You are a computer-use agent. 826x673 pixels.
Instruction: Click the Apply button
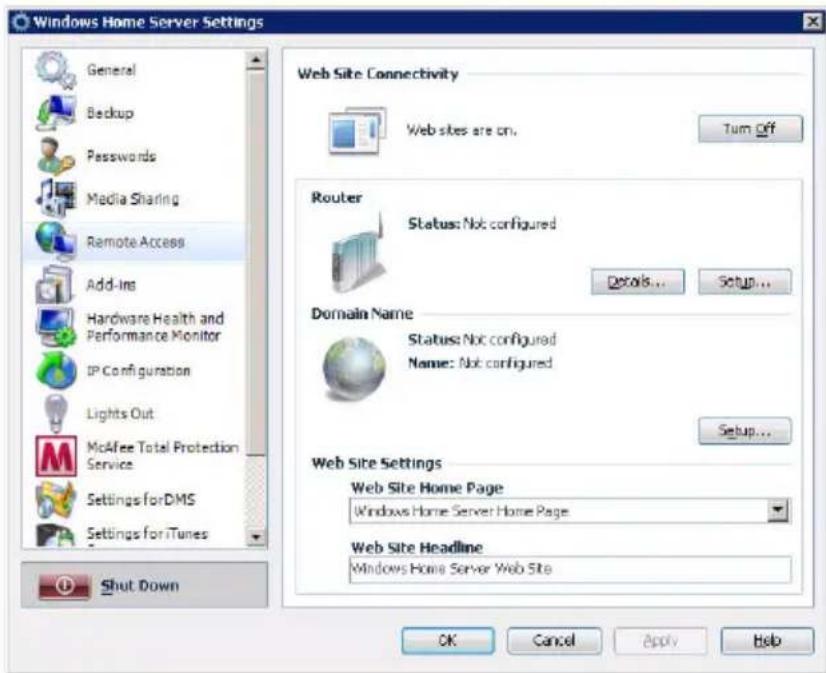[x=660, y=640]
